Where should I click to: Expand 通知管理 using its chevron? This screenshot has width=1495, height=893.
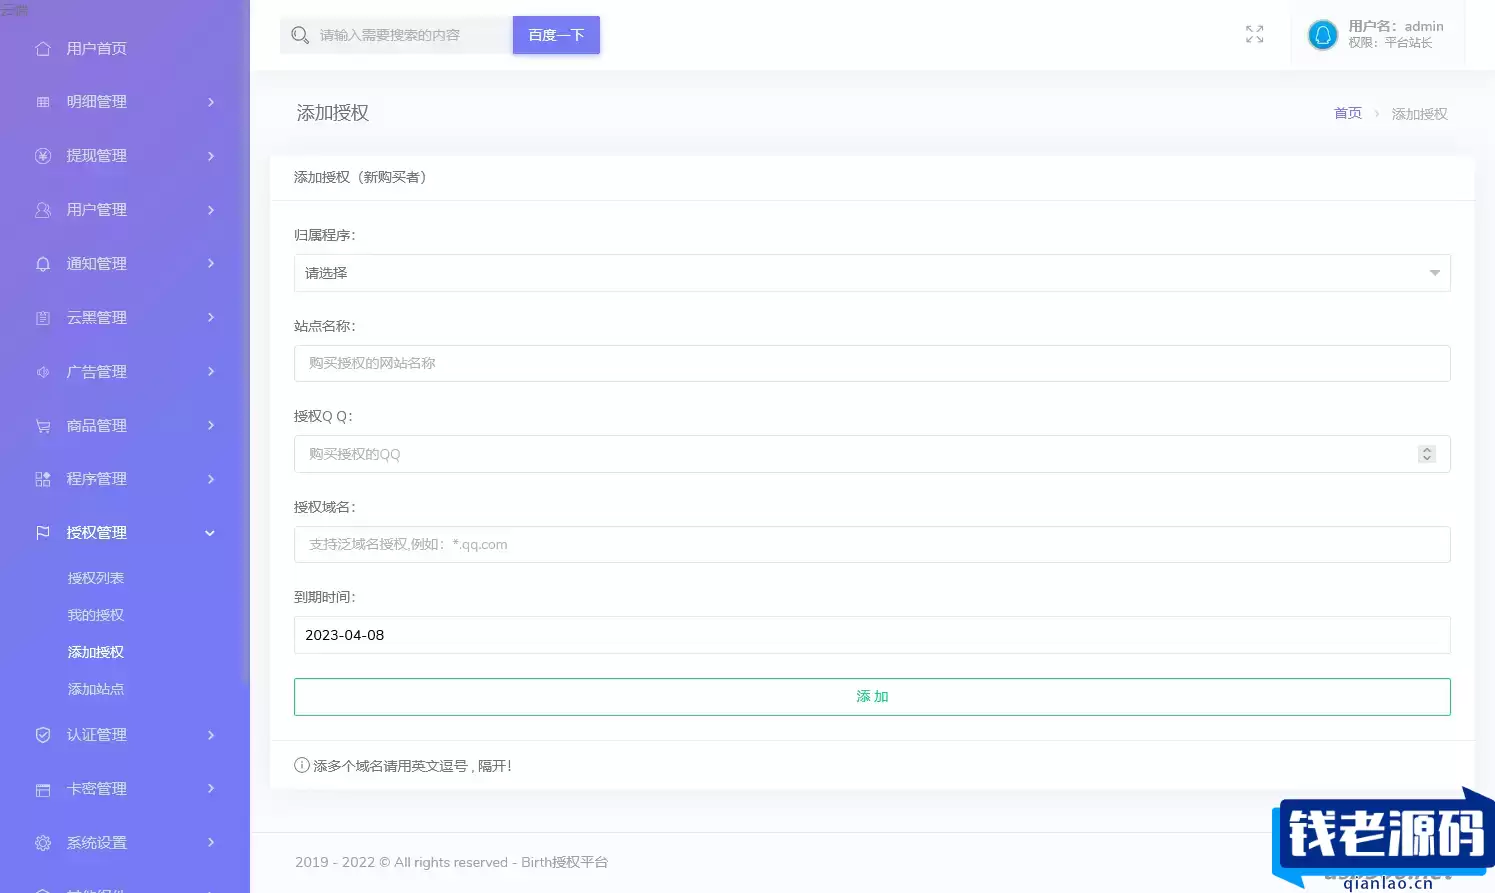211,263
